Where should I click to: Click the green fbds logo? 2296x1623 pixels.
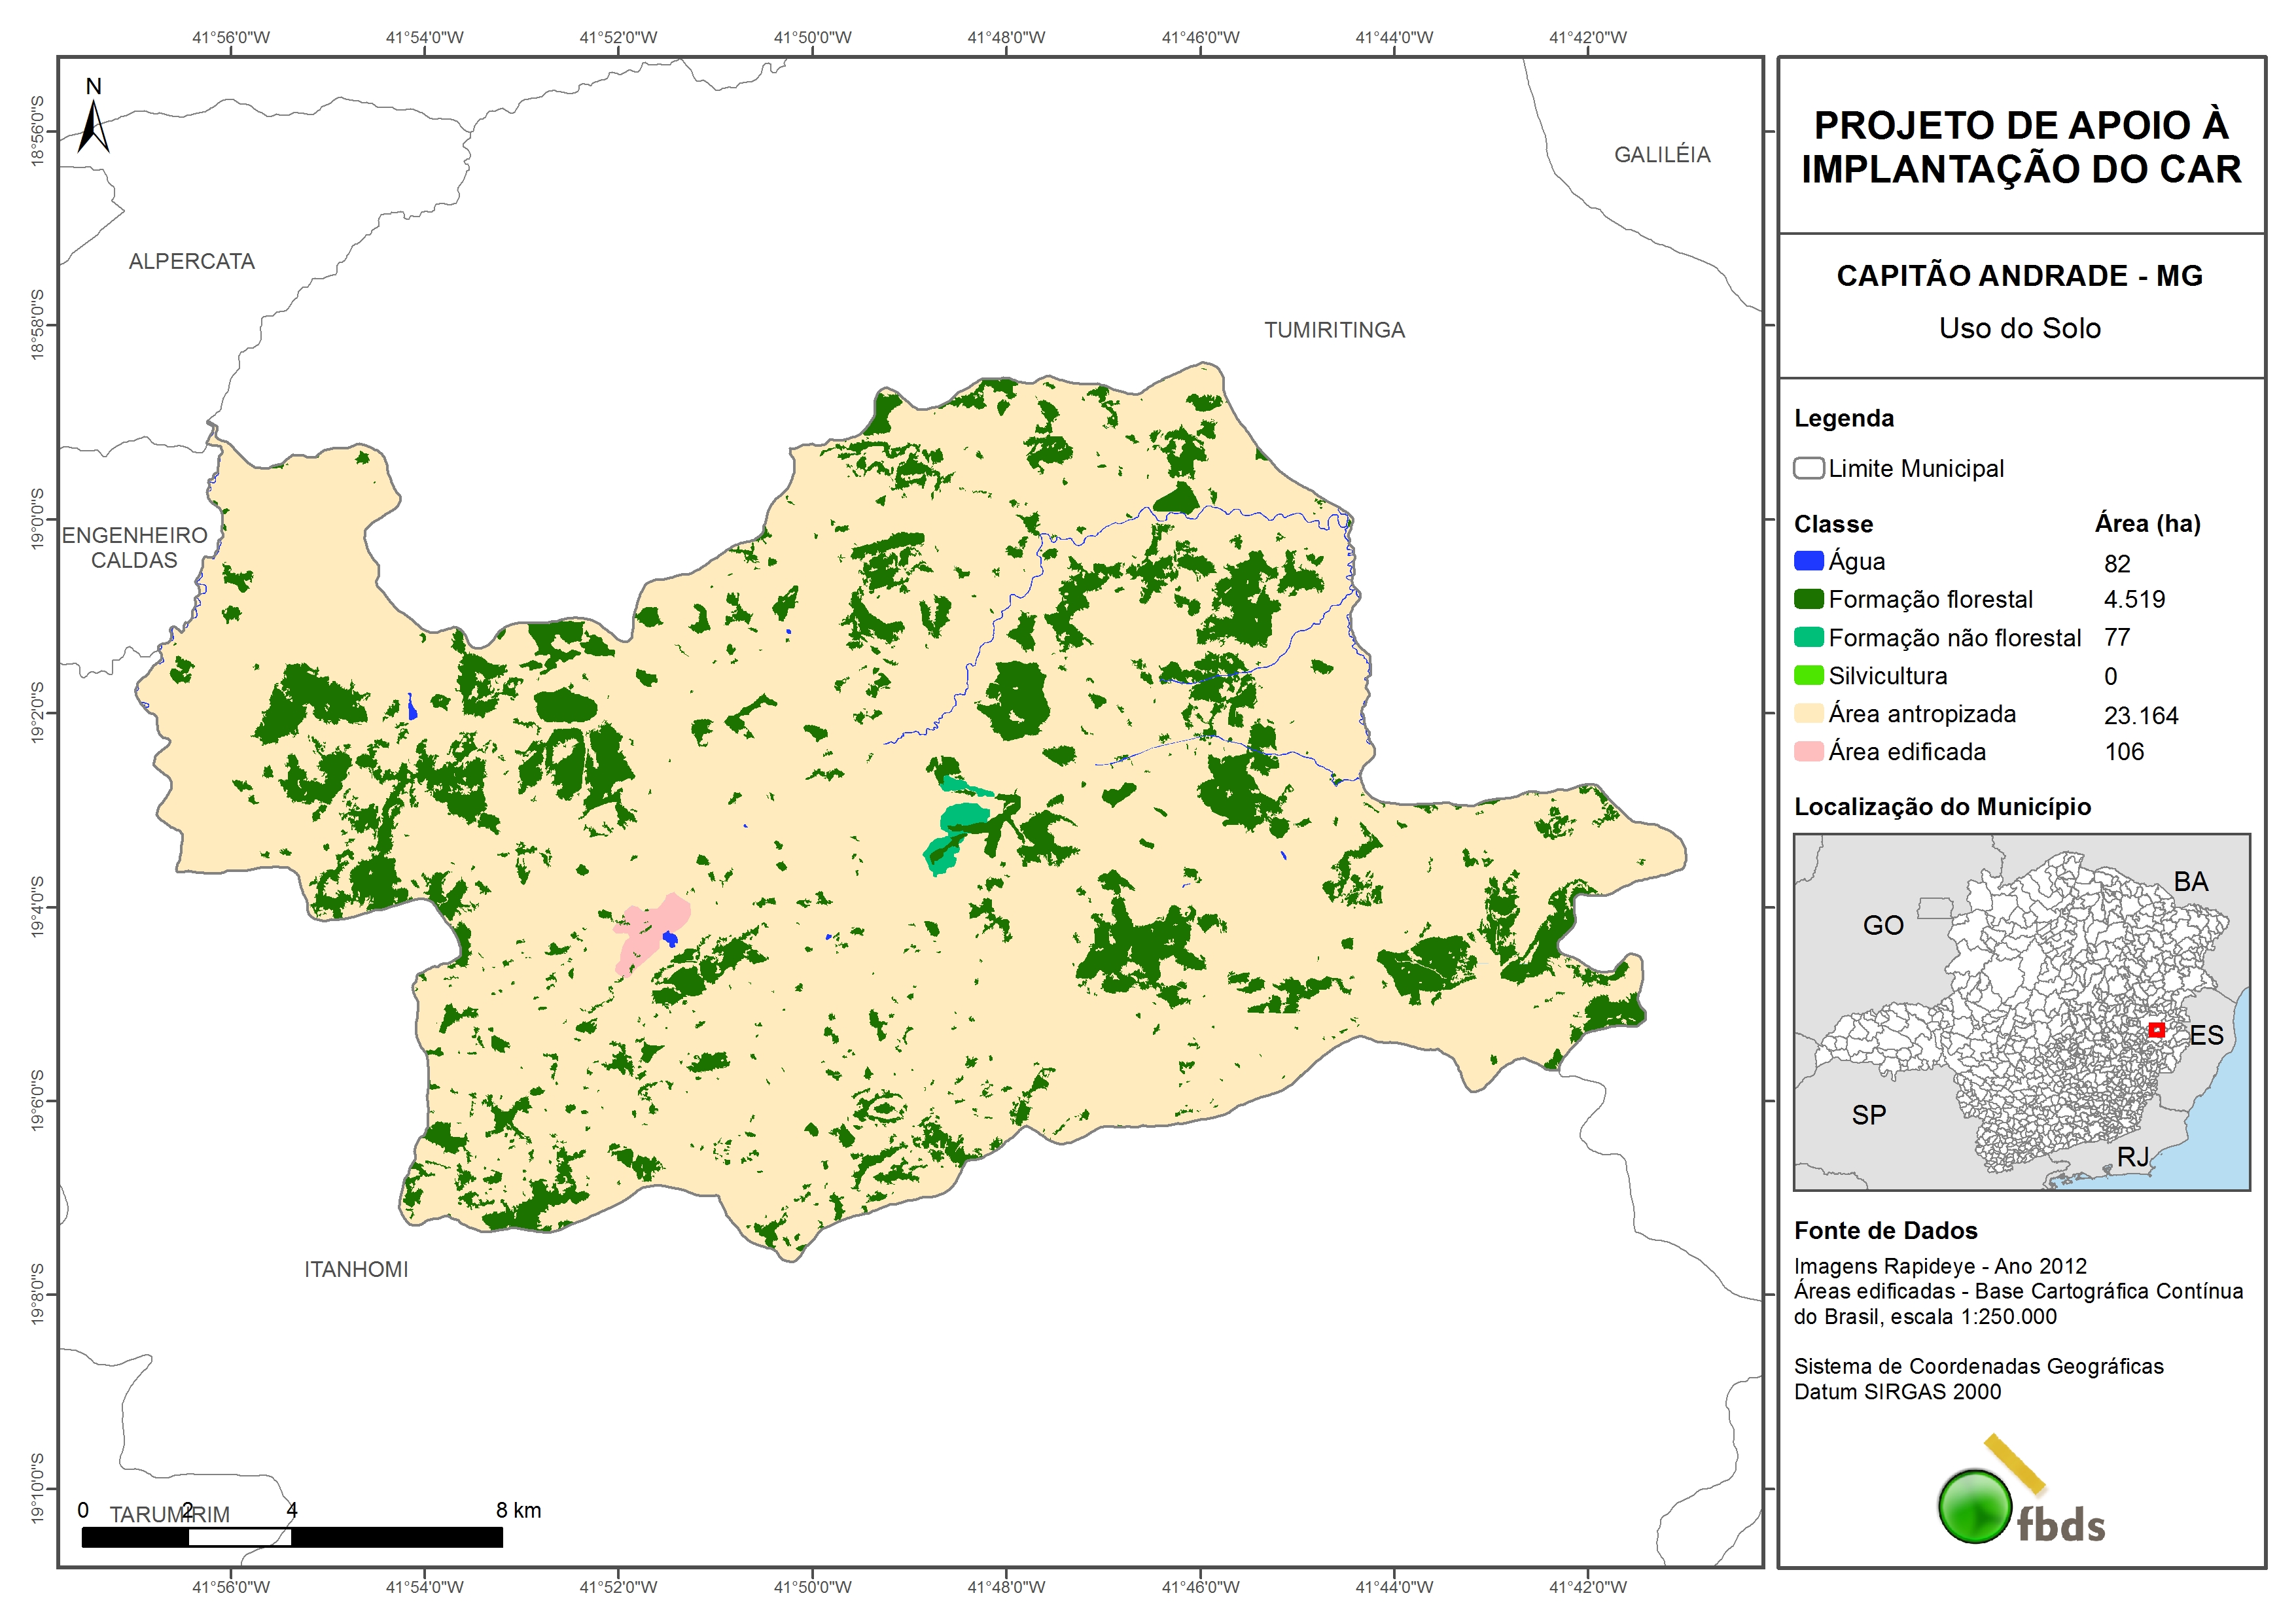pos(1975,1506)
